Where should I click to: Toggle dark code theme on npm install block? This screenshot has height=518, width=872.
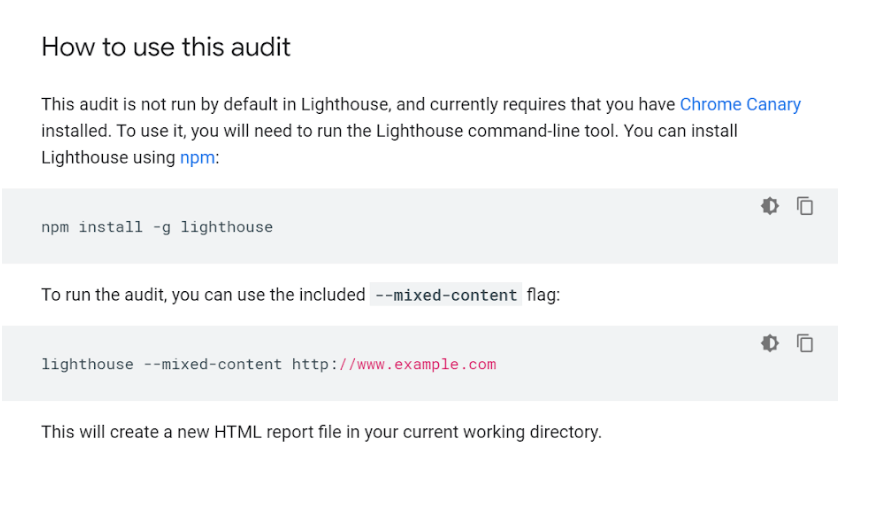click(x=769, y=206)
